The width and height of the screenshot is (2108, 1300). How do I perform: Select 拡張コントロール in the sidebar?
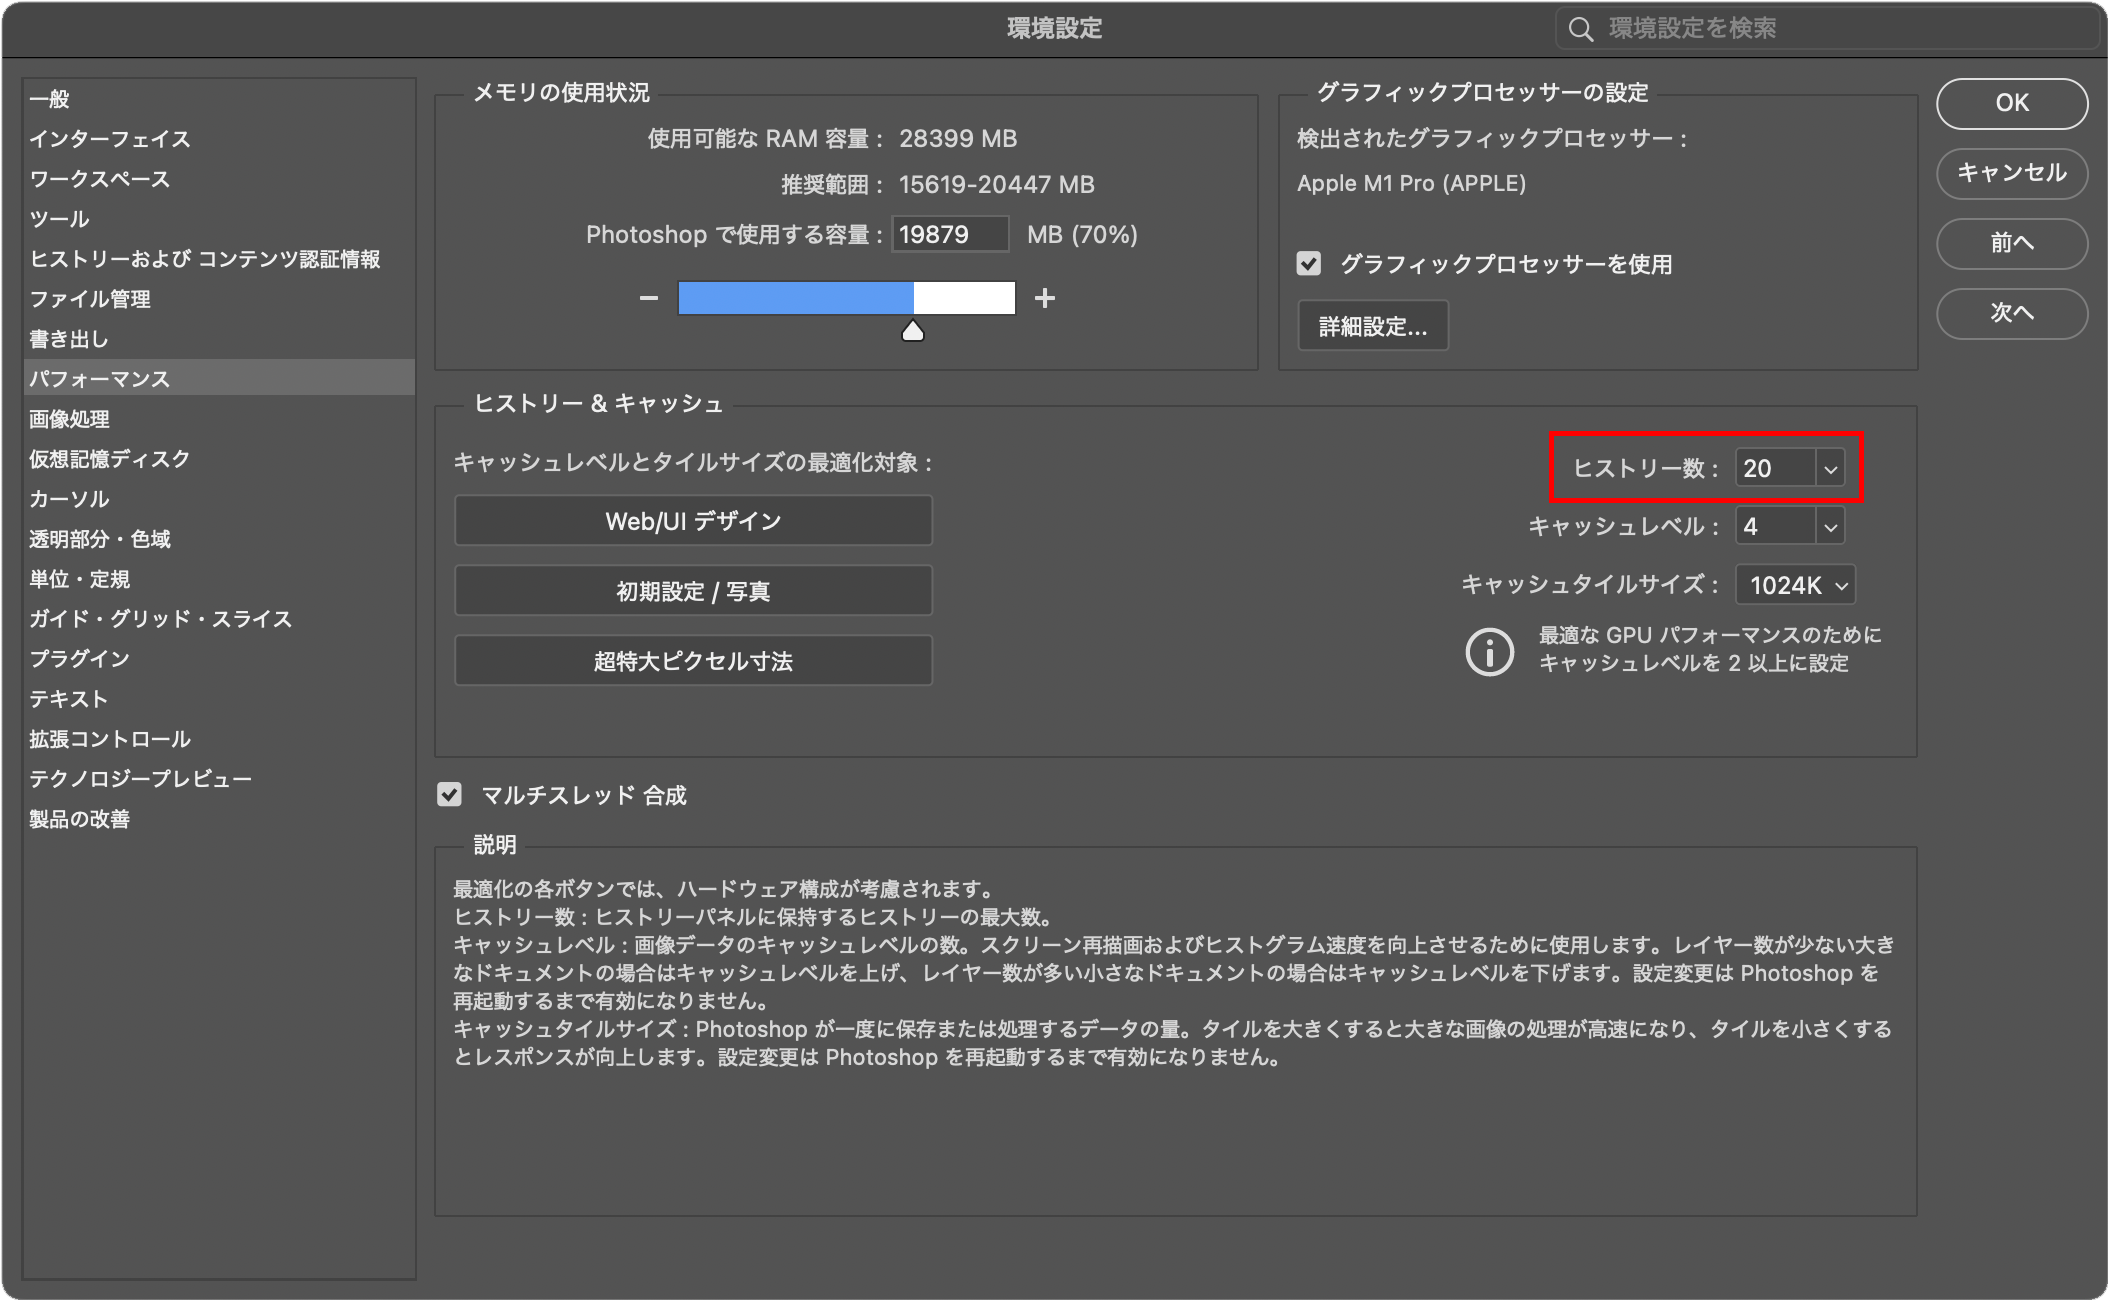[x=218, y=739]
